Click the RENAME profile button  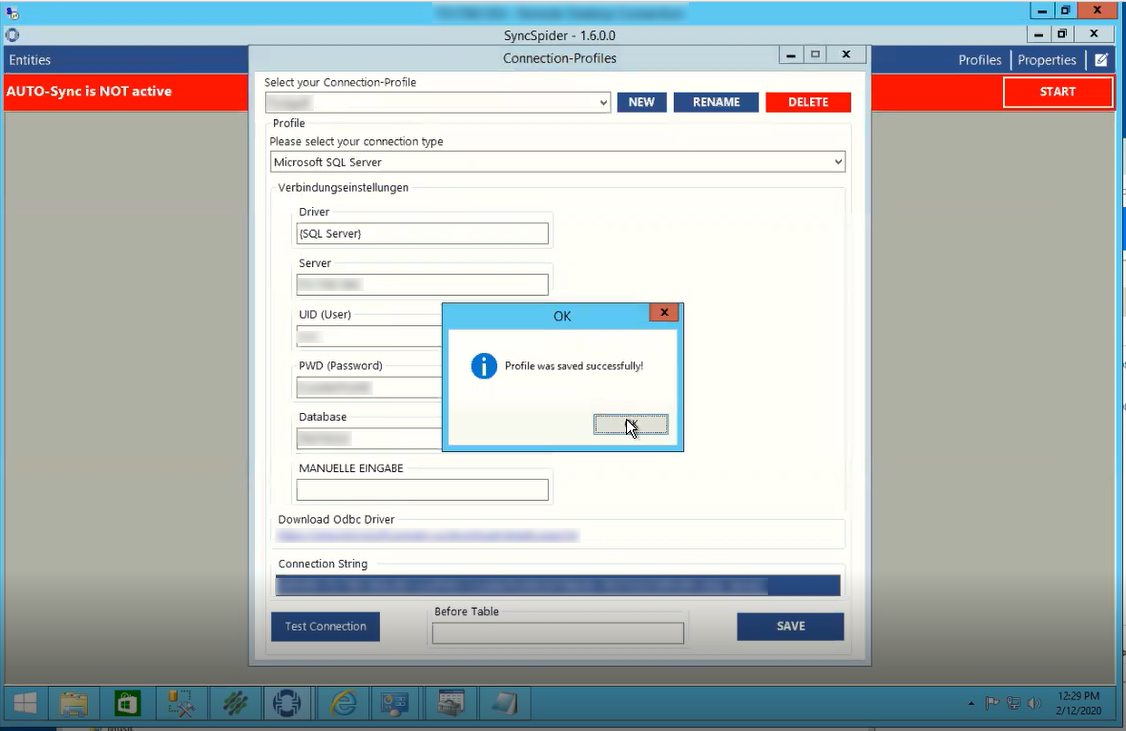pyautogui.click(x=716, y=102)
